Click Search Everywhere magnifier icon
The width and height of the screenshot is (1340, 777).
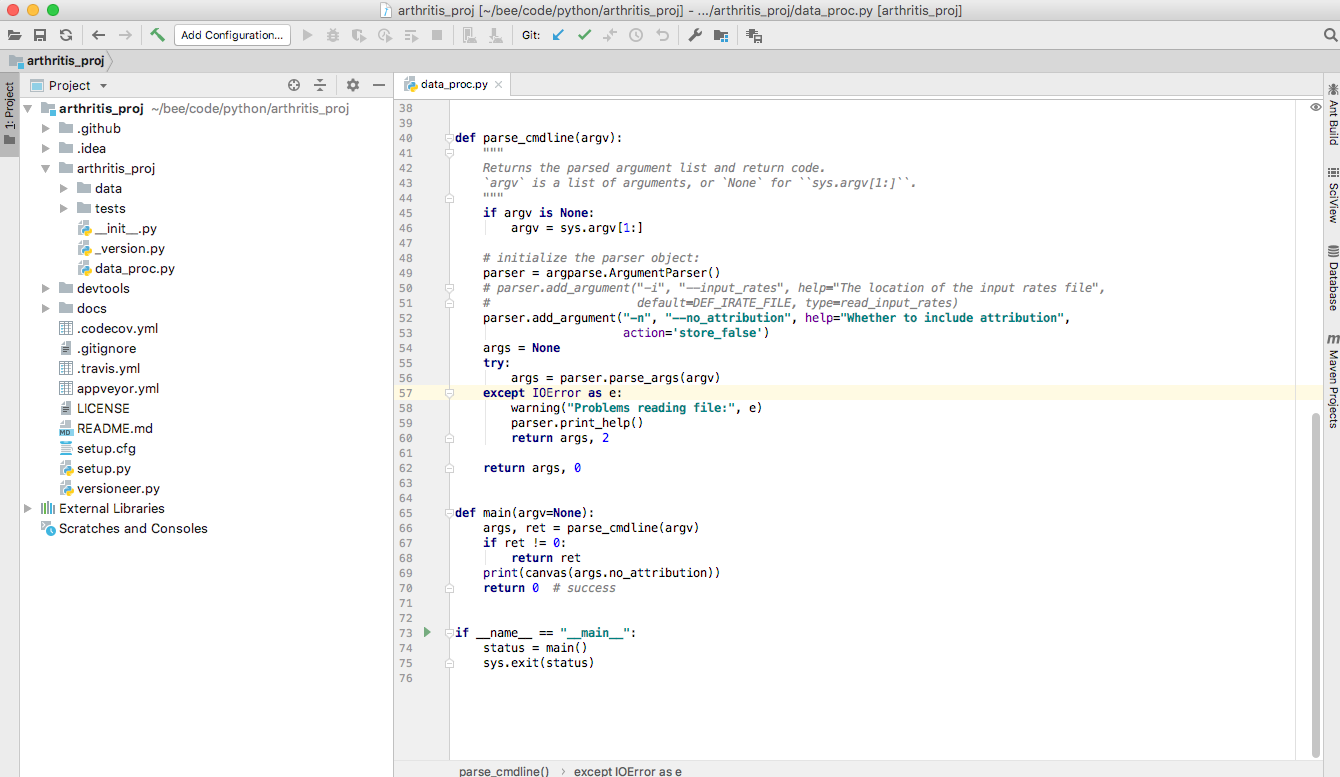click(x=1330, y=35)
